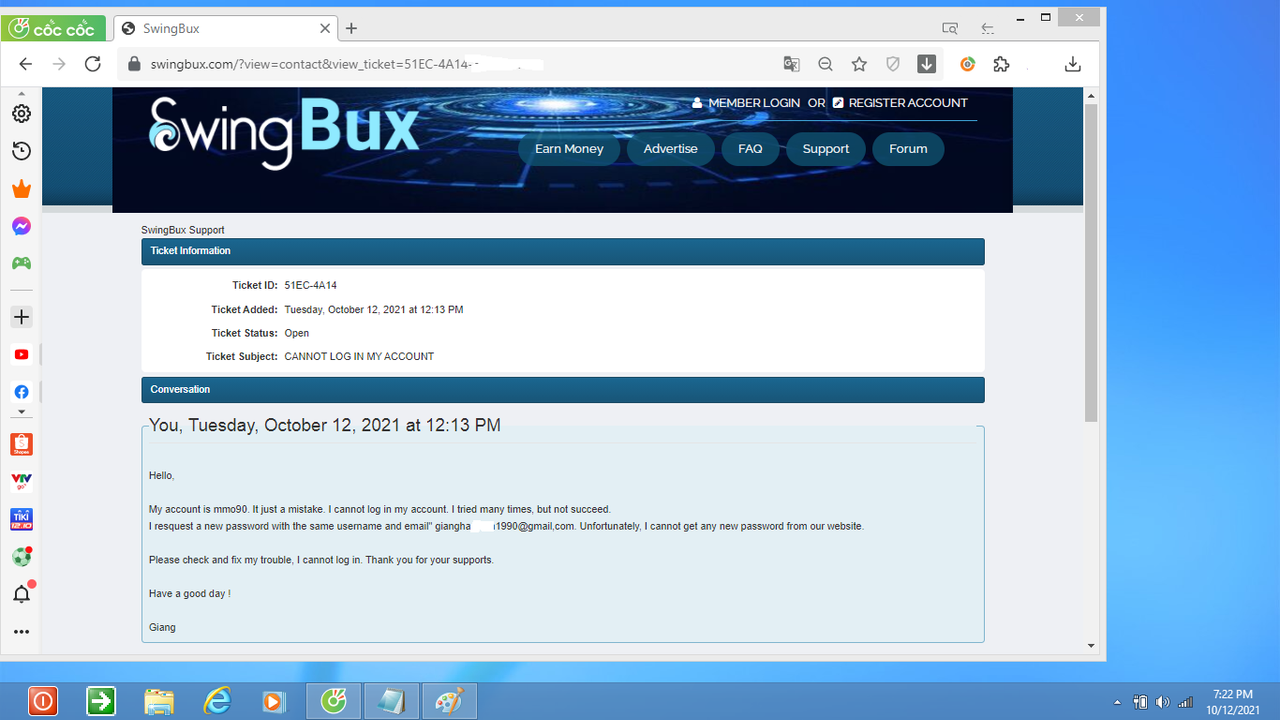The height and width of the screenshot is (720, 1280).
Task: Click the translate page icon in address bar
Action: [x=791, y=64]
